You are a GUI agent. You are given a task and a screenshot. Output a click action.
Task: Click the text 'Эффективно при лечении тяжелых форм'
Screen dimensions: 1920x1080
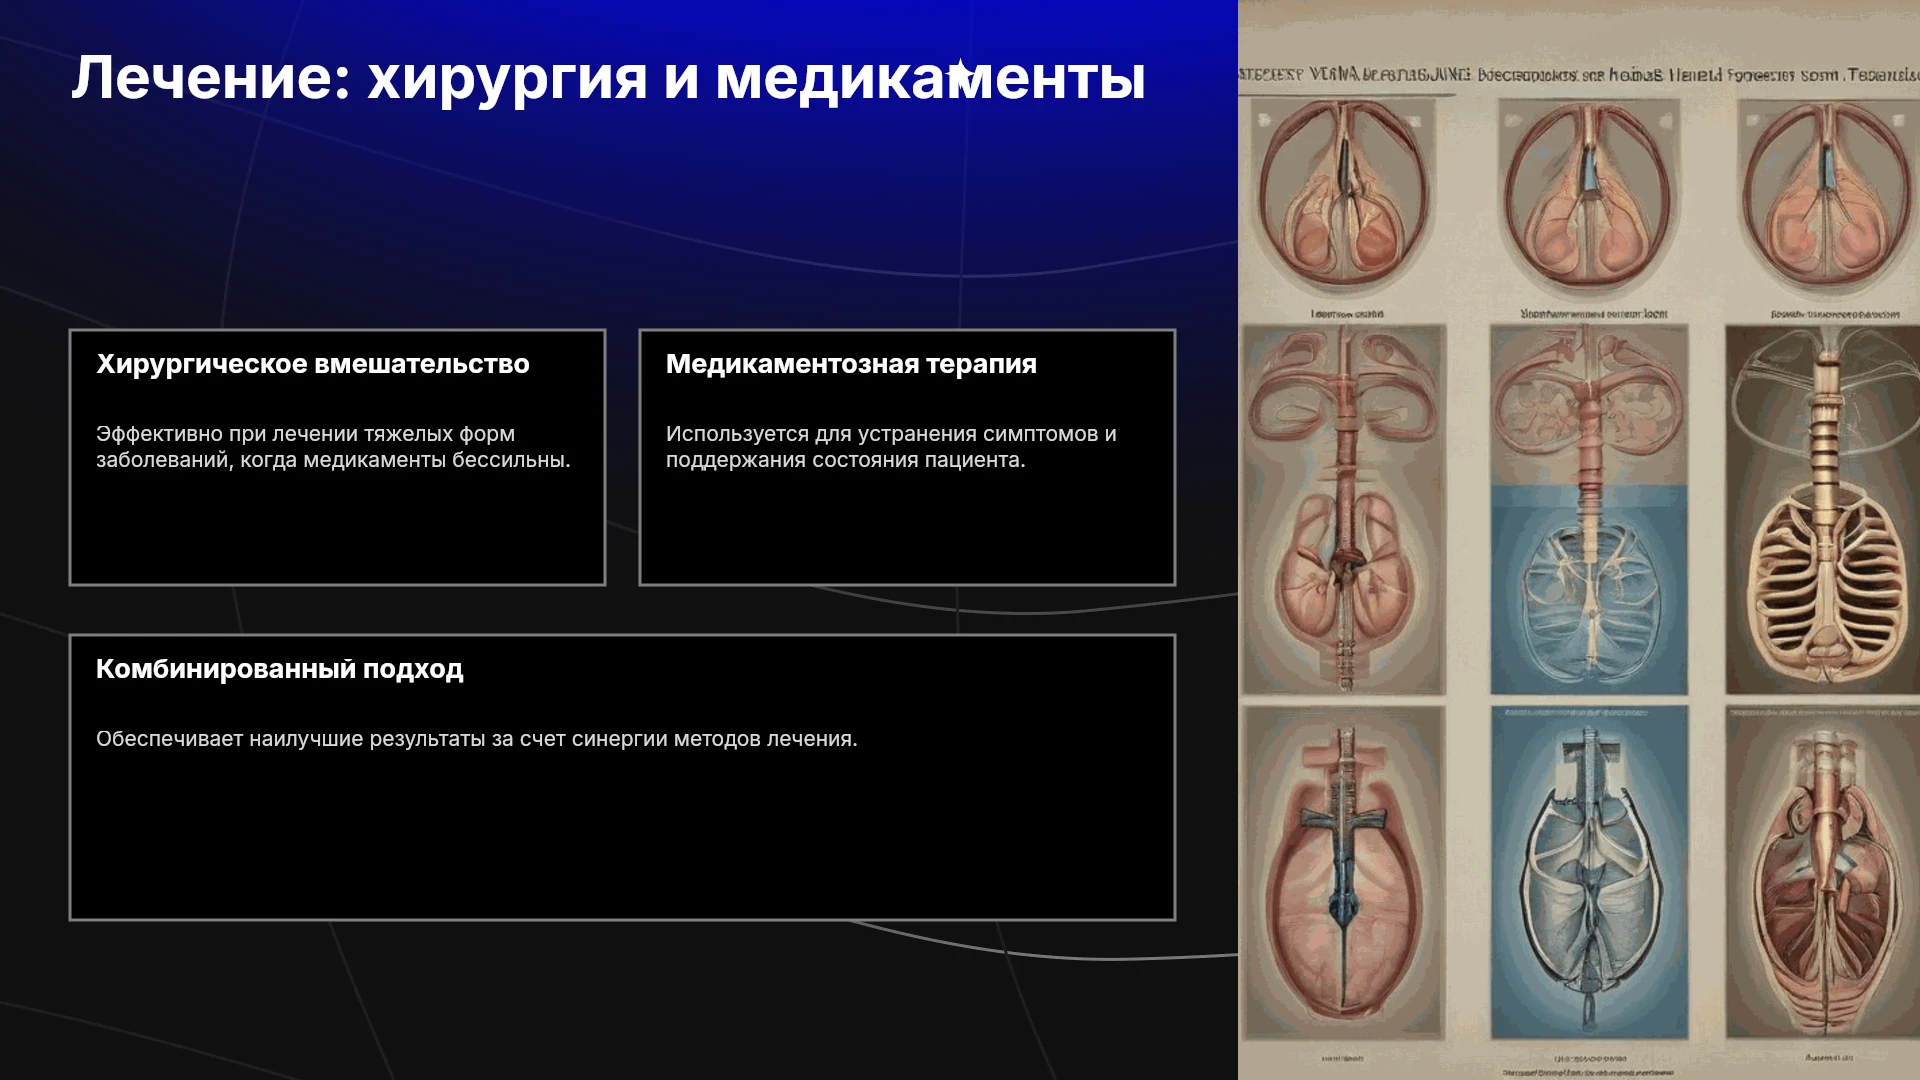305,434
